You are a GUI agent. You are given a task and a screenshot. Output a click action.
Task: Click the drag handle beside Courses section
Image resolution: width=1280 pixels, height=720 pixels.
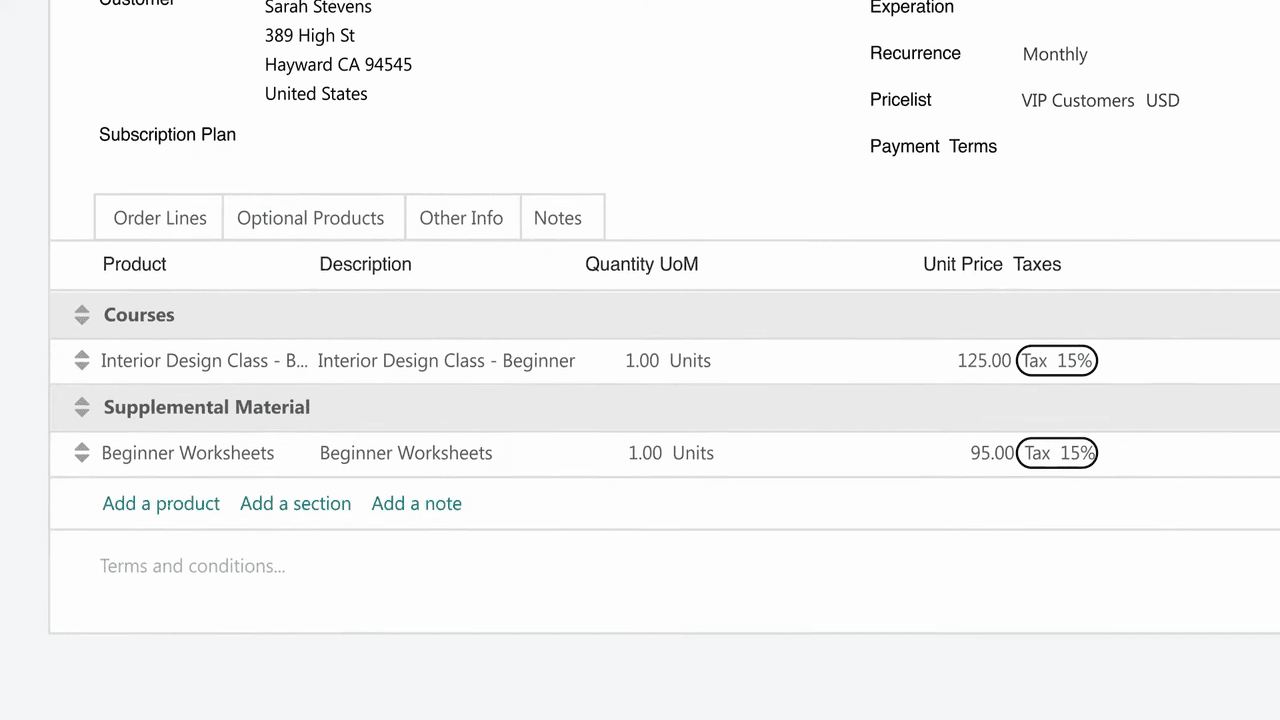click(x=82, y=315)
